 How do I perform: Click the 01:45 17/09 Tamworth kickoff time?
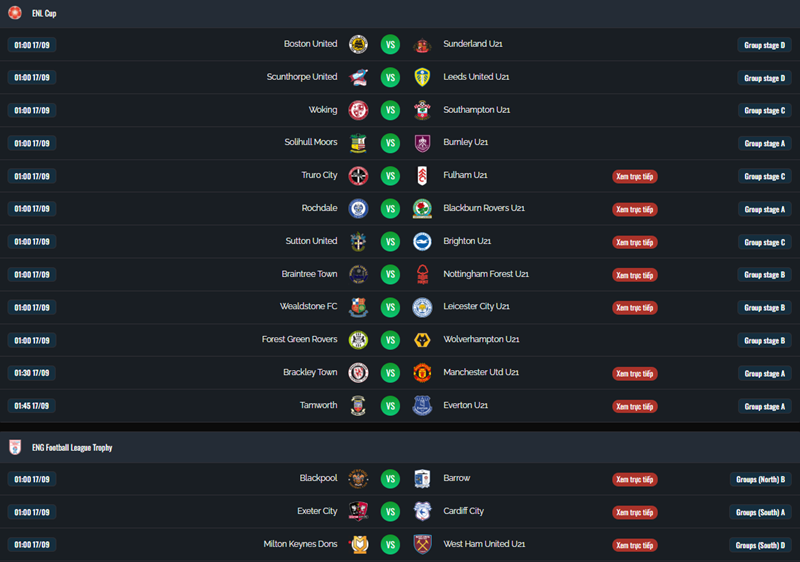click(x=32, y=406)
